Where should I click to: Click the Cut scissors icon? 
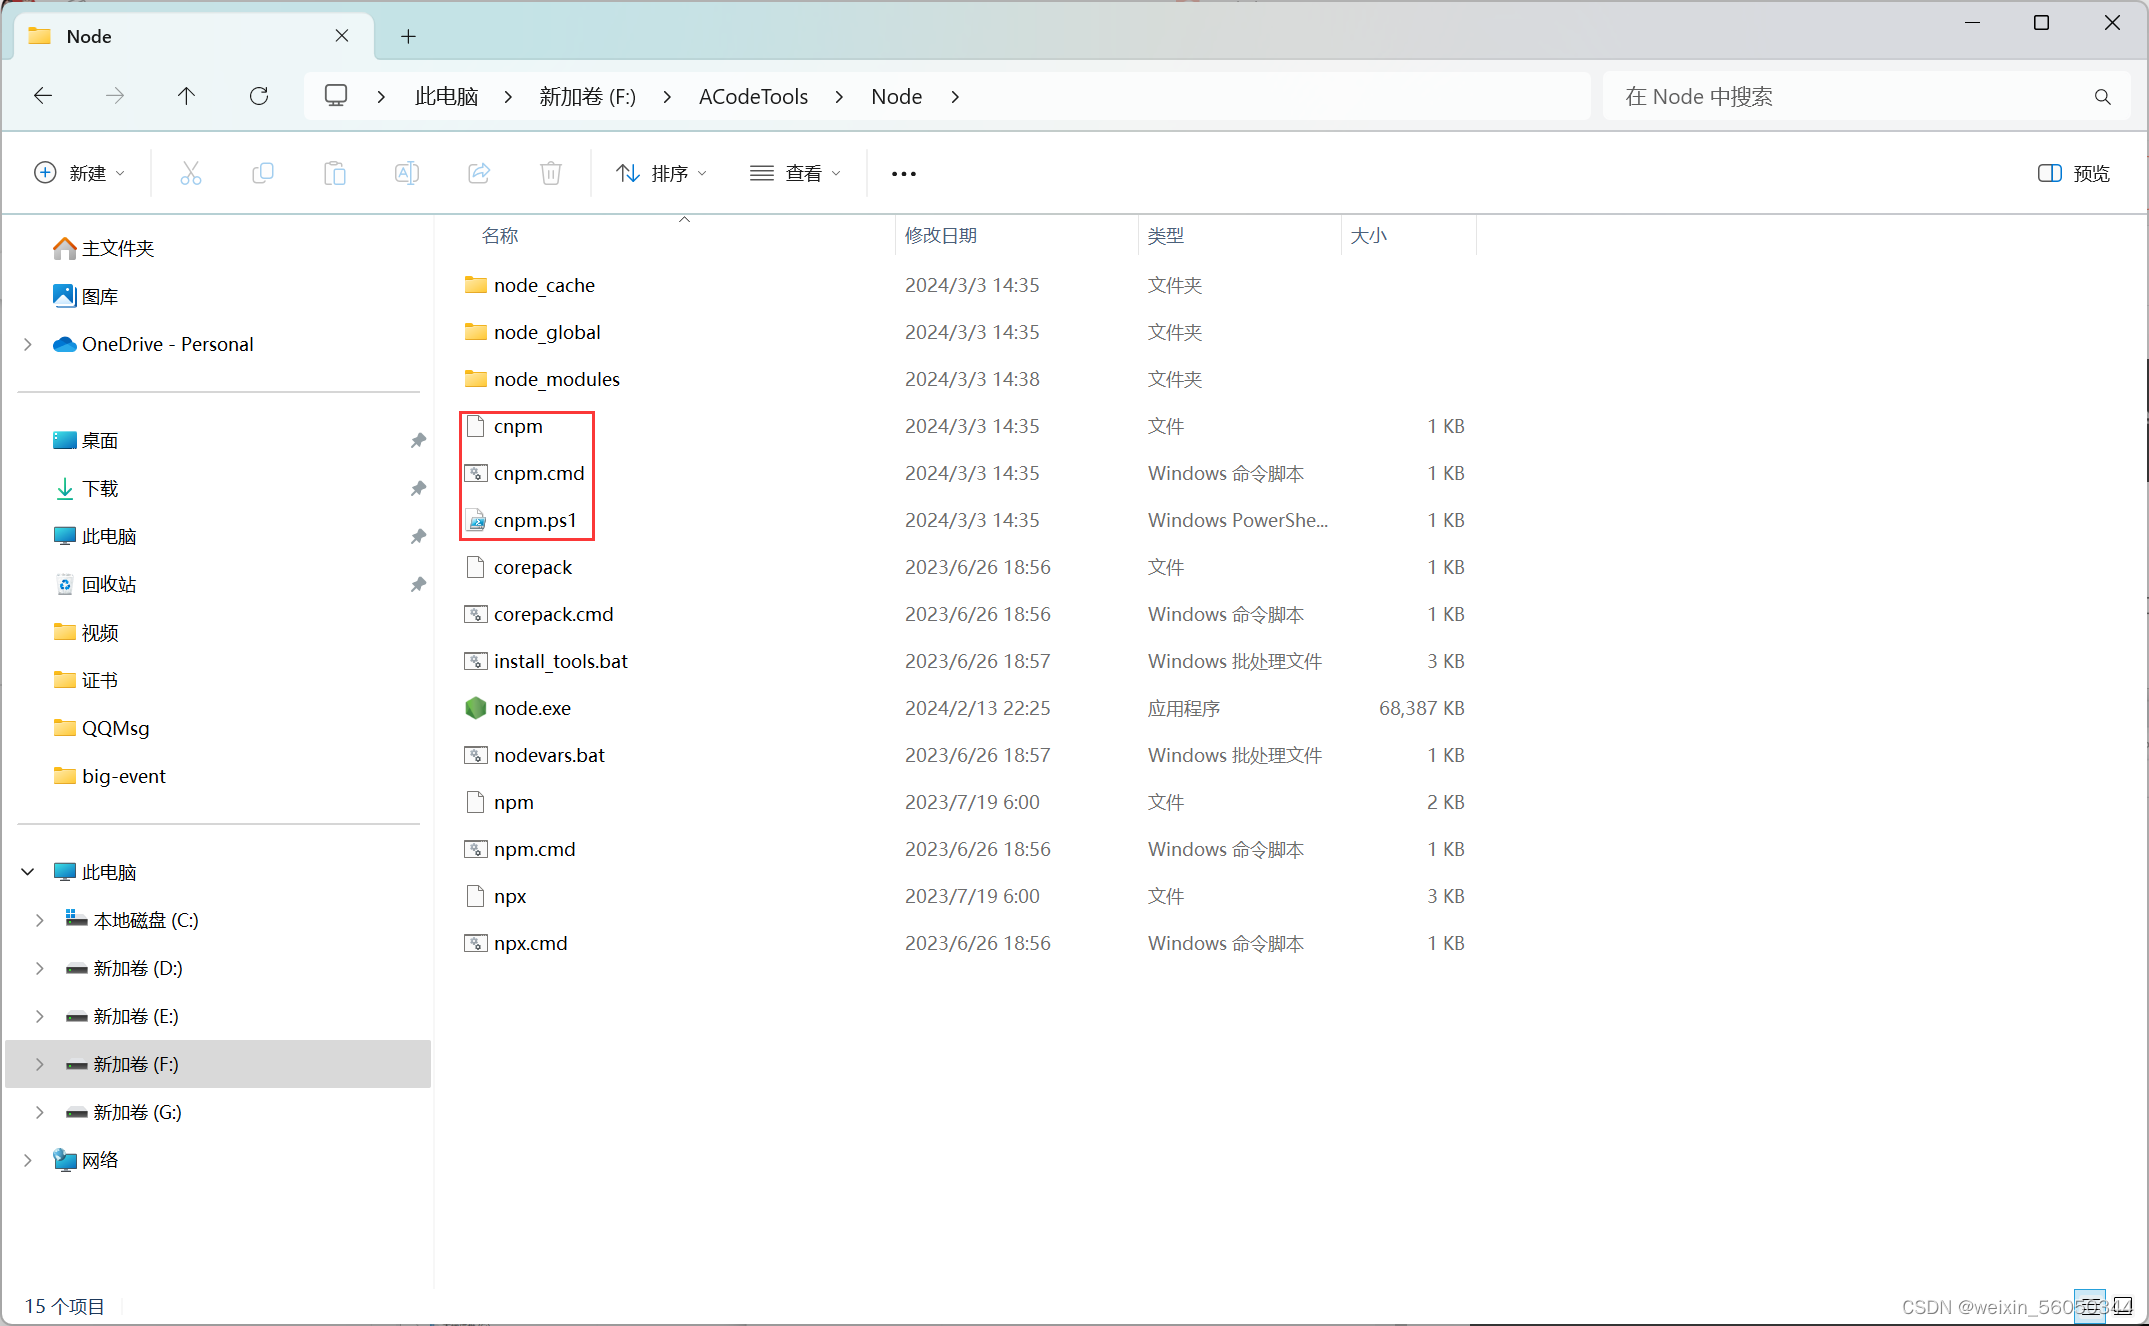(x=190, y=173)
